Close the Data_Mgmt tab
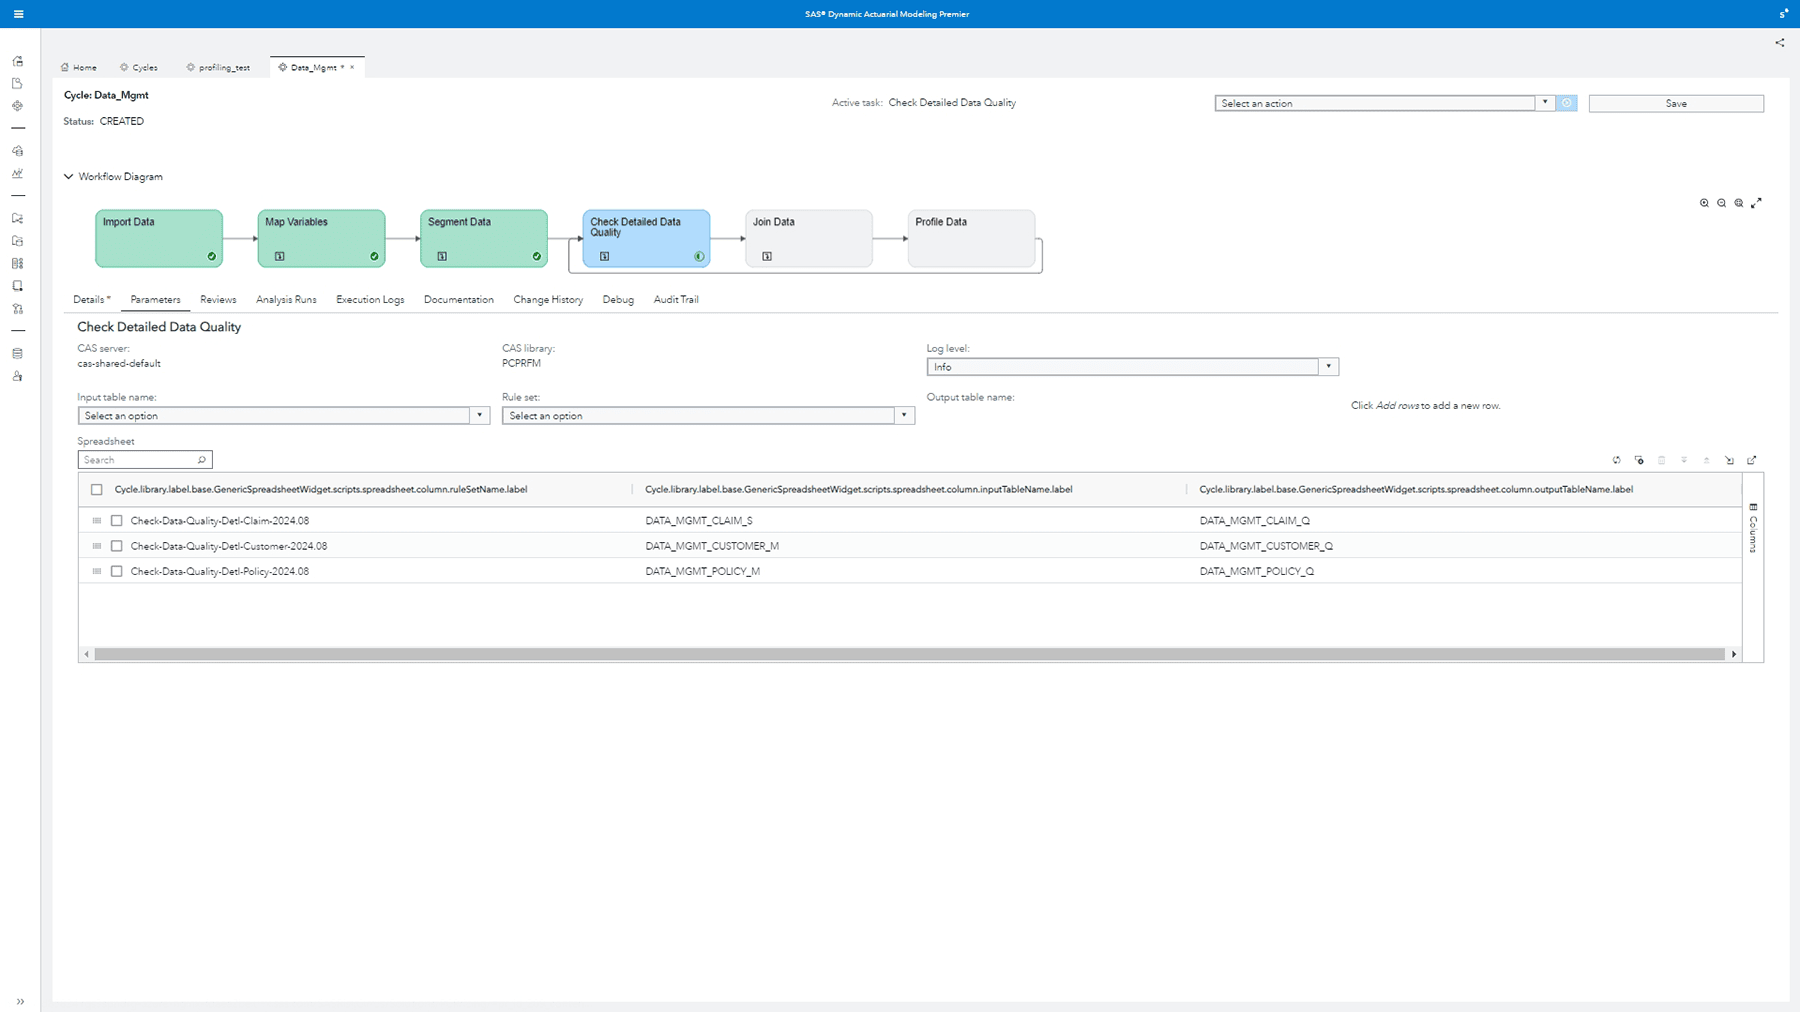The image size is (1800, 1012). (352, 68)
